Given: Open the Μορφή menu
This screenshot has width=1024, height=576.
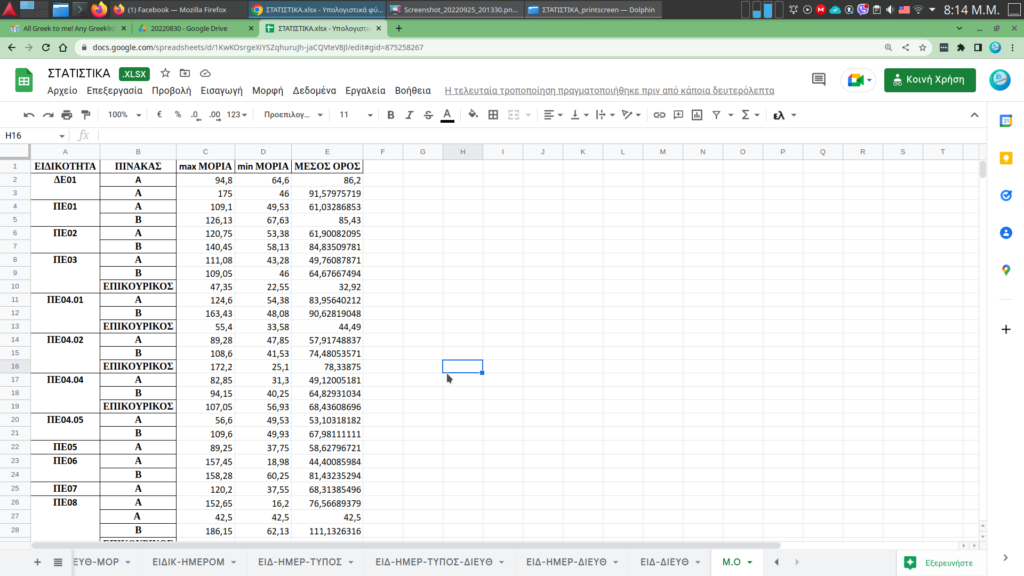Looking at the screenshot, I should tap(268, 91).
